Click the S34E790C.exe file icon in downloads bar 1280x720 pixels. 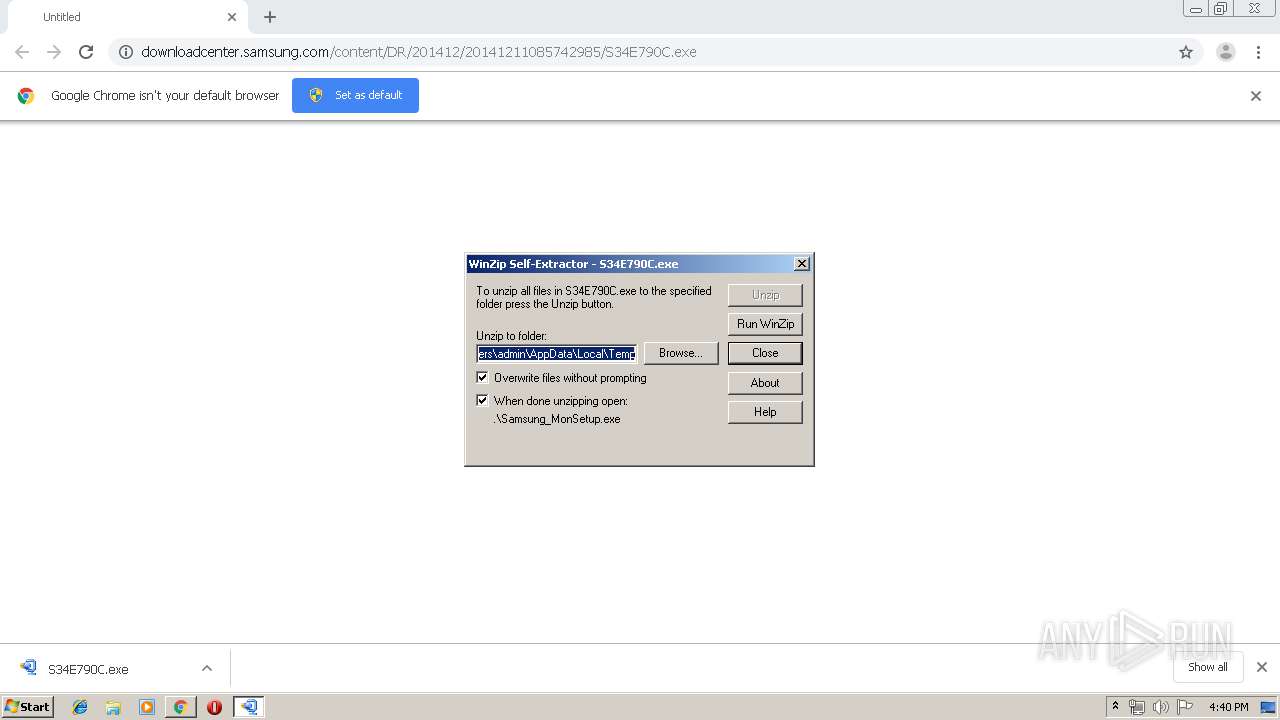click(28, 668)
